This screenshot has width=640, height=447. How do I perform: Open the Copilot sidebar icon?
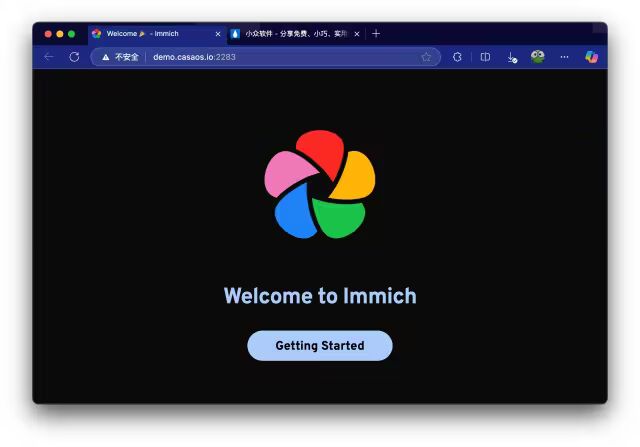click(591, 57)
